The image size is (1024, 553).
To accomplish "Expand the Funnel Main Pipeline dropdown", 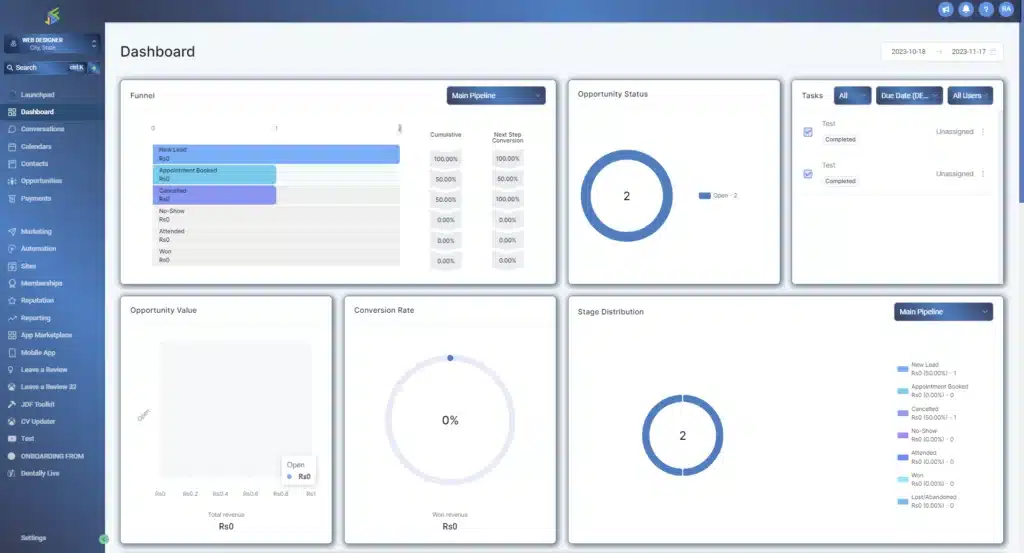I will [496, 96].
